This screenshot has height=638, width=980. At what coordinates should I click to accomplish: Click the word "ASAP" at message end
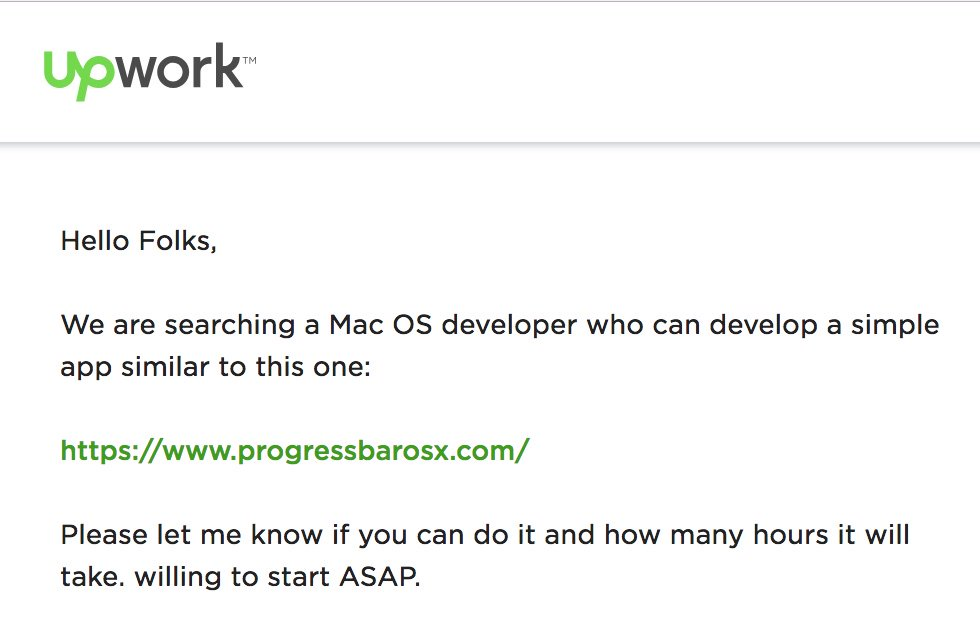tap(378, 576)
